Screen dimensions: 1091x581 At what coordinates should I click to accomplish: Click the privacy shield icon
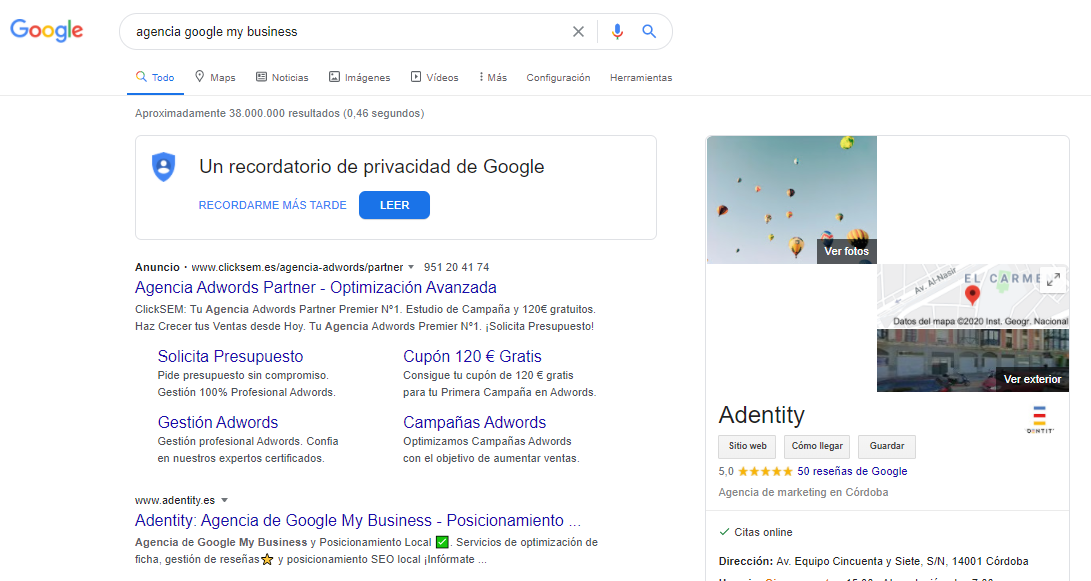click(x=163, y=167)
